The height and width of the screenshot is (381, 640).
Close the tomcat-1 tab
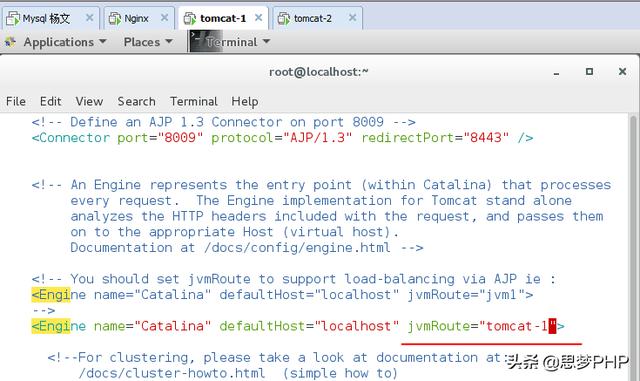pos(258,18)
